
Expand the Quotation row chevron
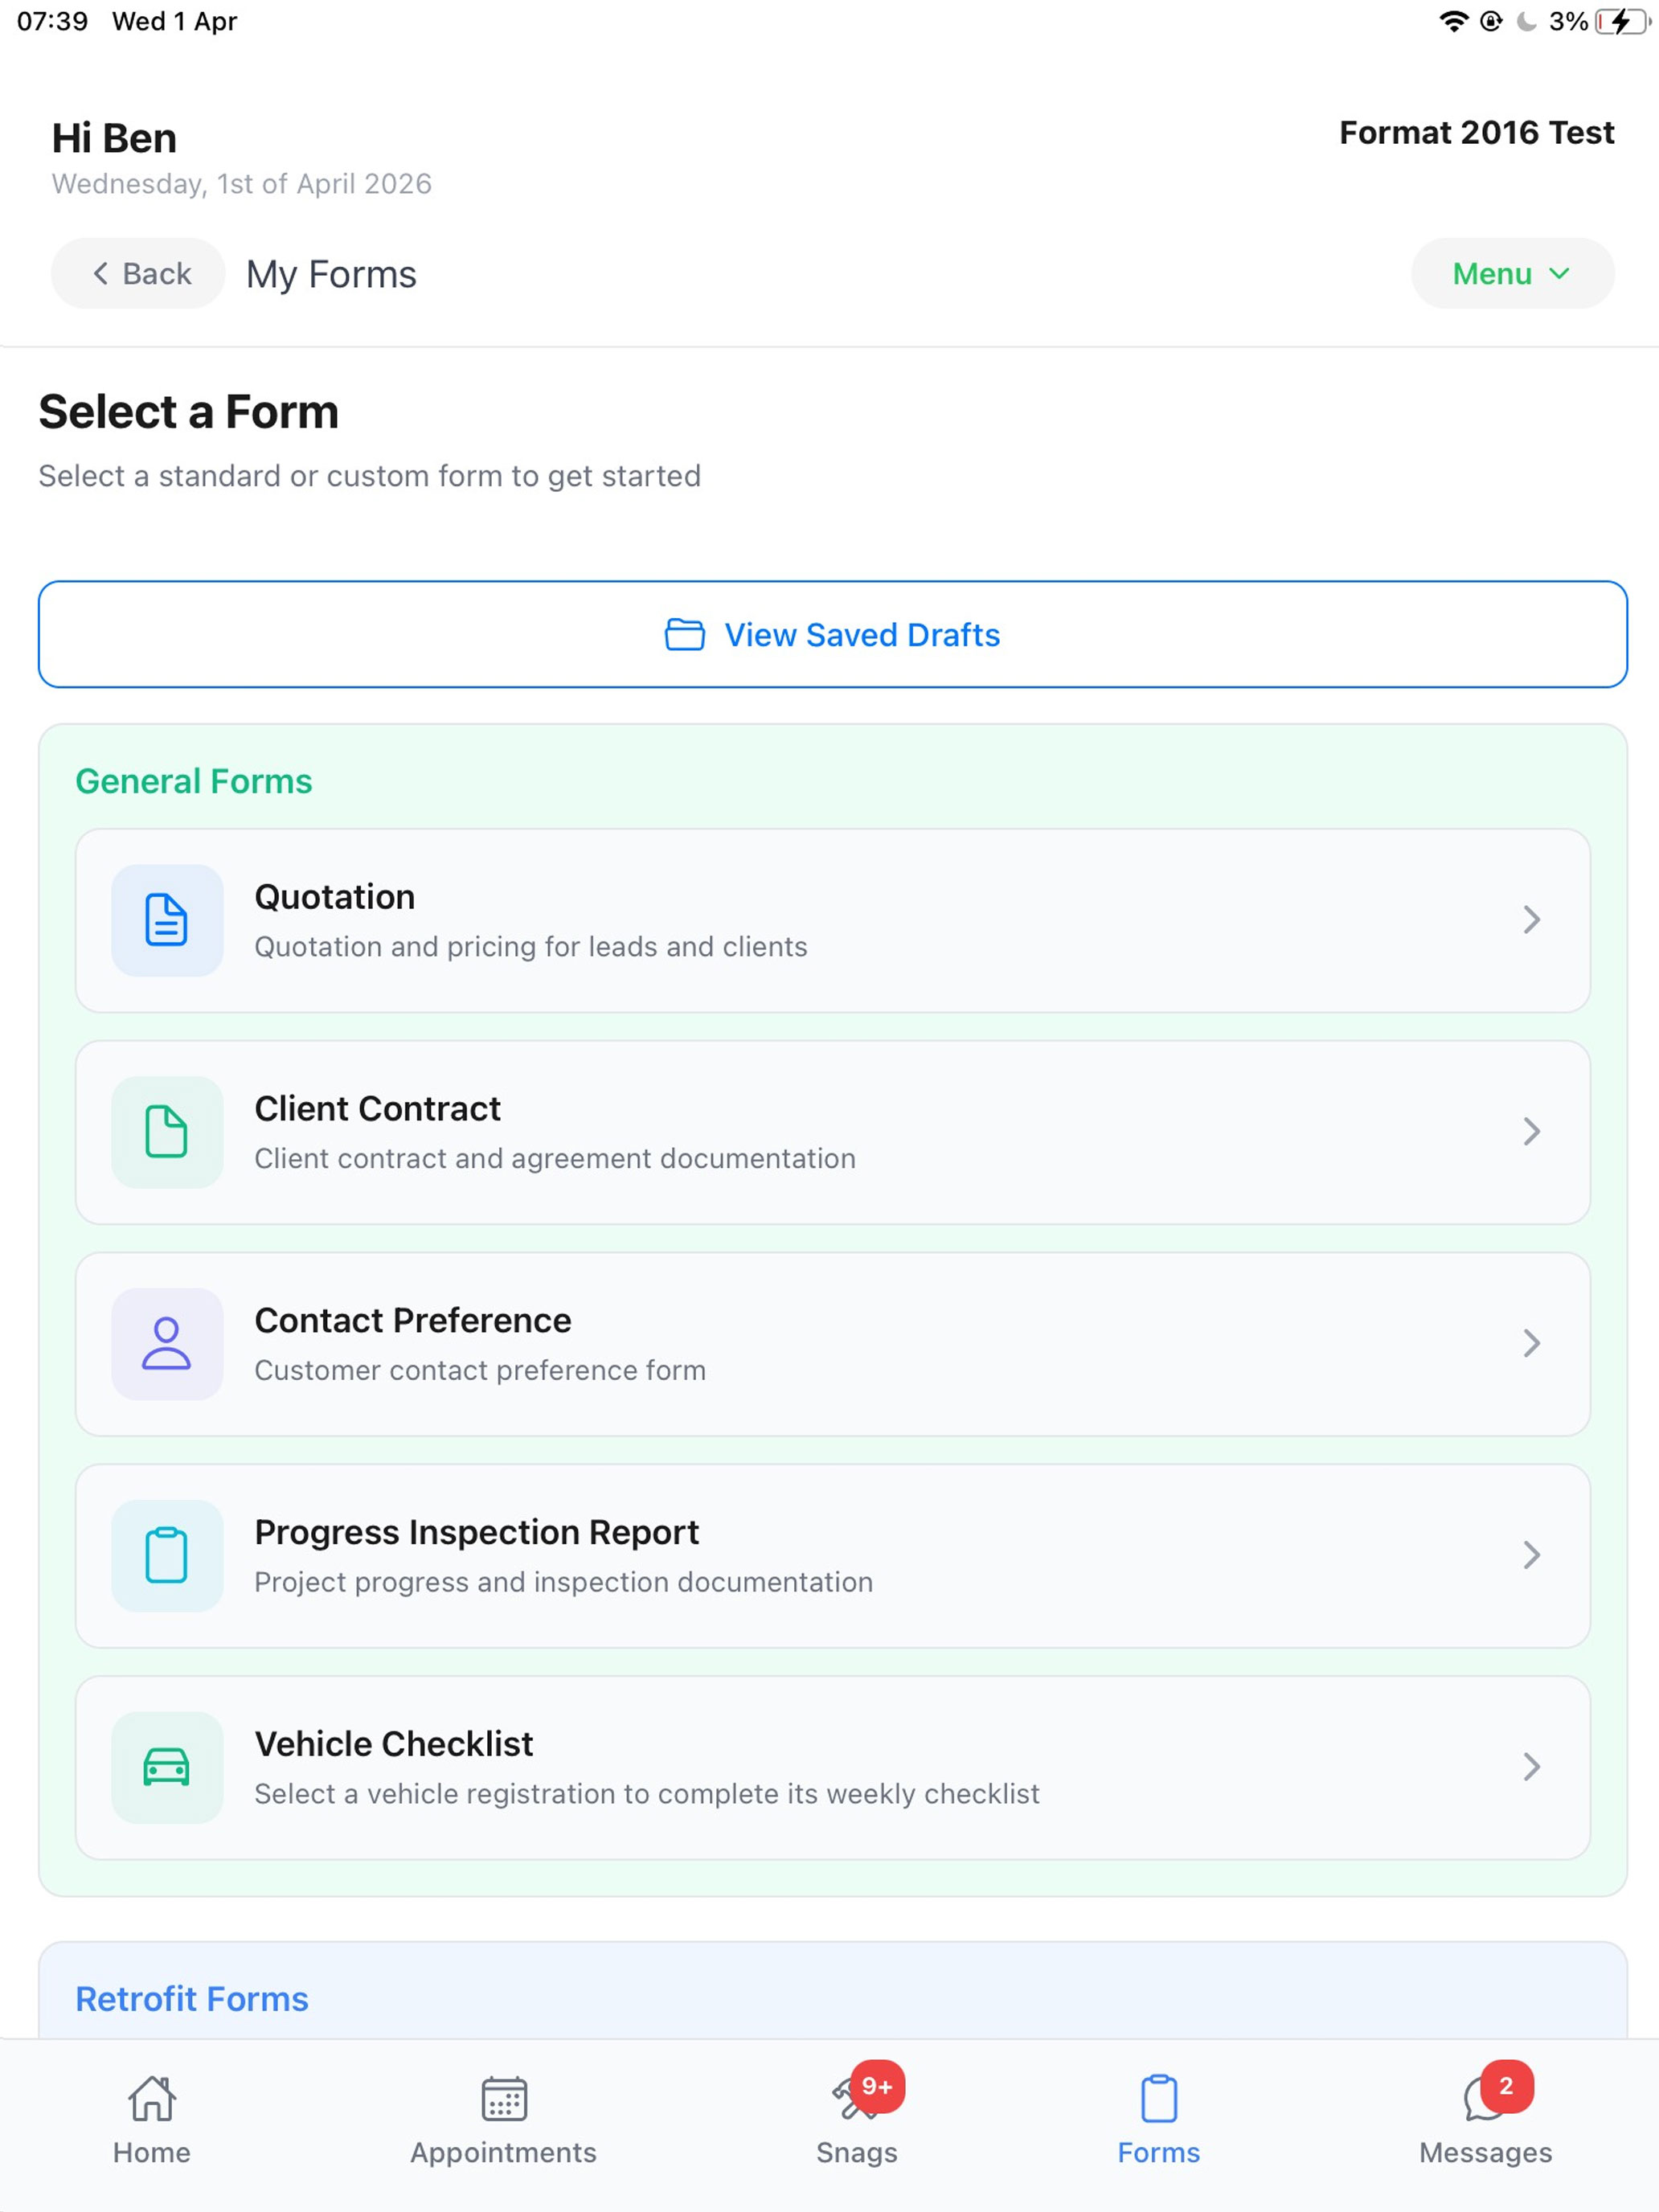click(x=1531, y=920)
